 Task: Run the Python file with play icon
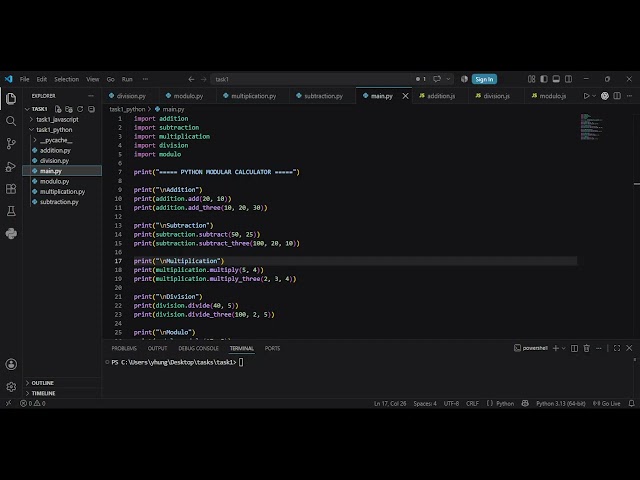(x=586, y=96)
